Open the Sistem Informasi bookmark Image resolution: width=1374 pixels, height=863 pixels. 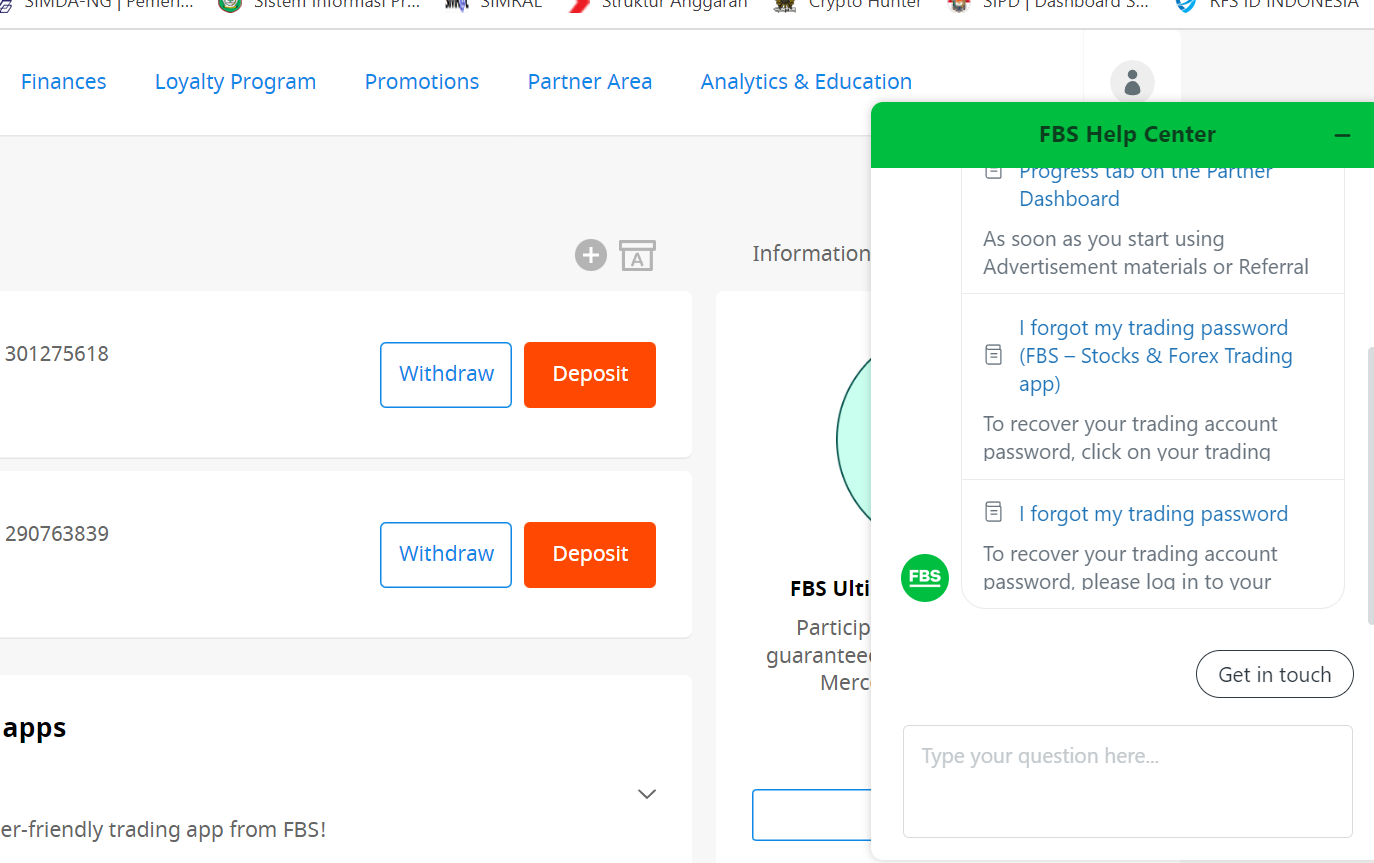coord(320,5)
